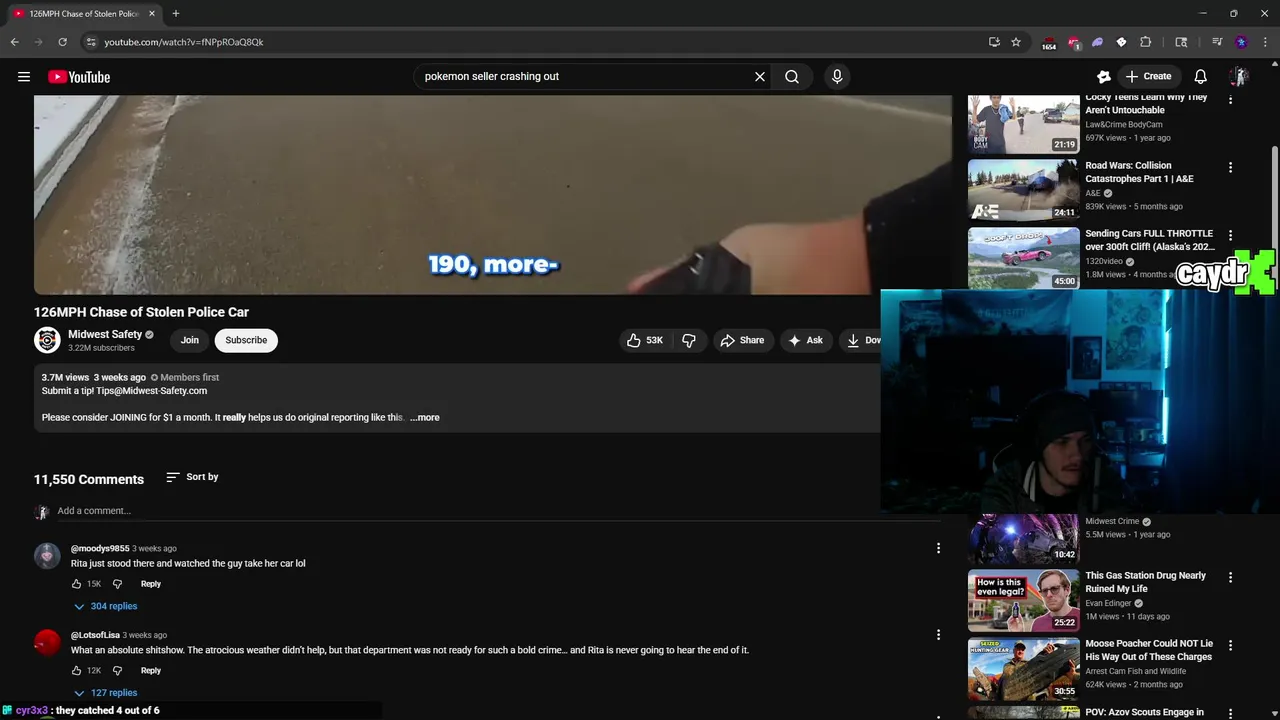Dislike the comment by @LotsofLisa
Image resolution: width=1280 pixels, height=720 pixels.
pyautogui.click(x=117, y=671)
